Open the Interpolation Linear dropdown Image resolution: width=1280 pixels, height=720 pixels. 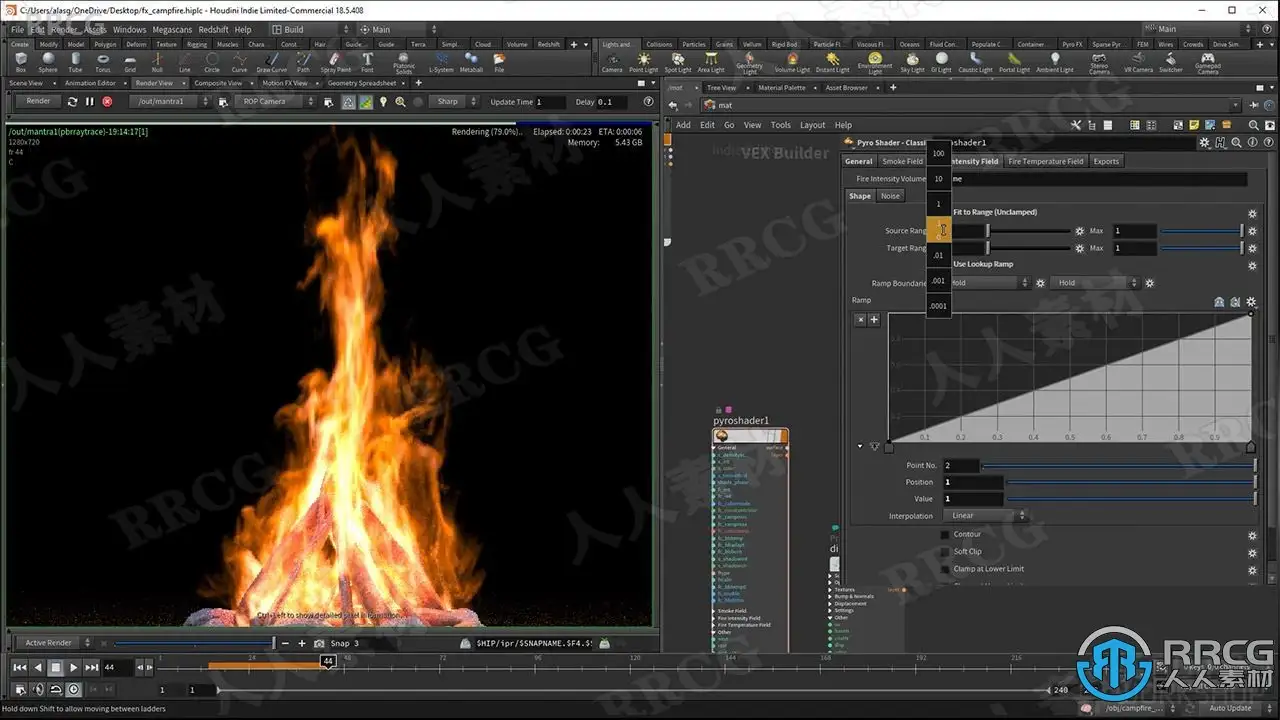tap(986, 516)
